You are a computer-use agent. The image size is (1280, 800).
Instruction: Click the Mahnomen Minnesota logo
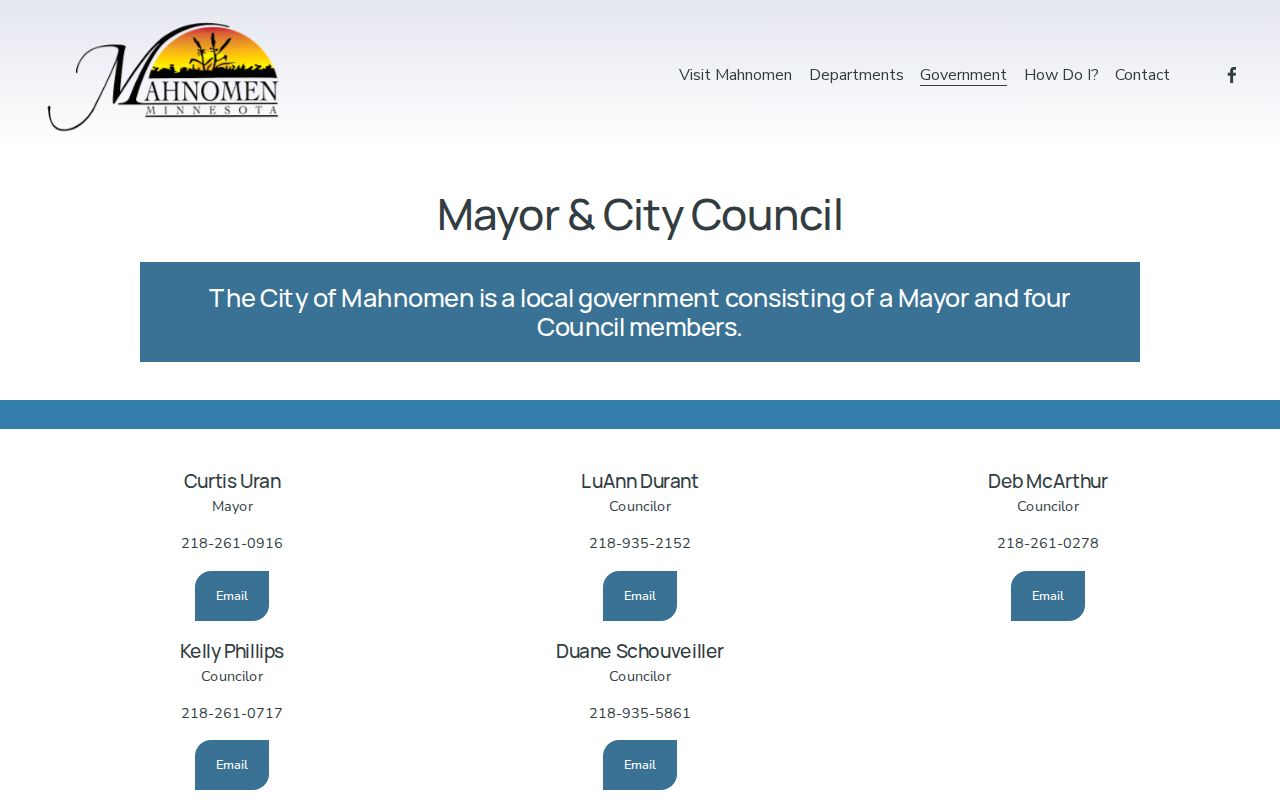point(163,77)
